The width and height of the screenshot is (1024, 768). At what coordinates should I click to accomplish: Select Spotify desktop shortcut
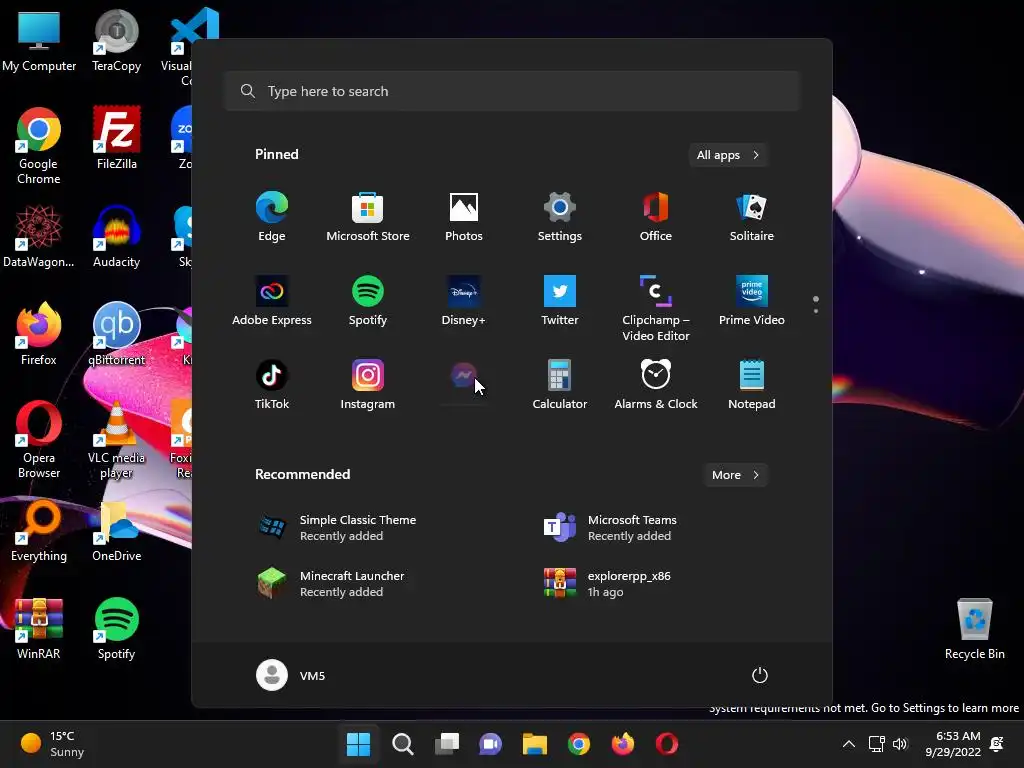(116, 628)
